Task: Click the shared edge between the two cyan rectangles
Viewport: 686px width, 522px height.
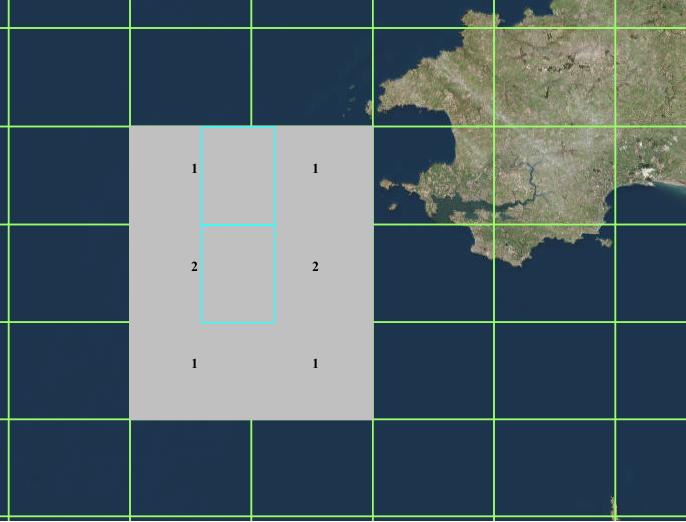Action: click(238, 226)
